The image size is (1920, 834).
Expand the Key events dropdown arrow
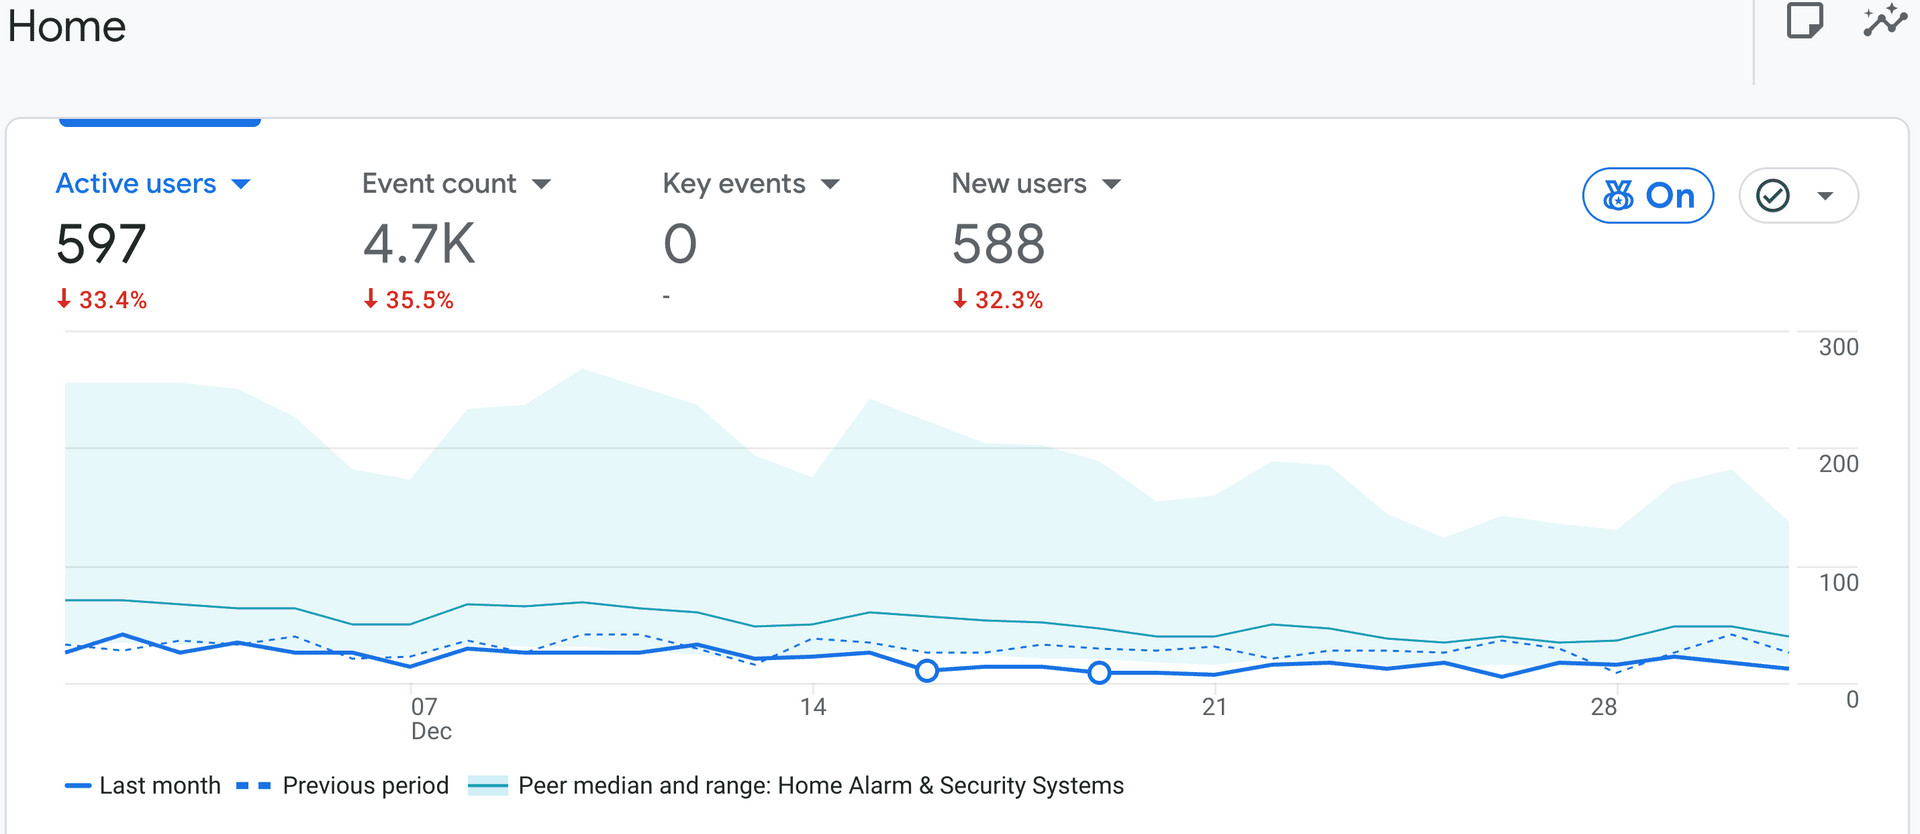point(830,184)
